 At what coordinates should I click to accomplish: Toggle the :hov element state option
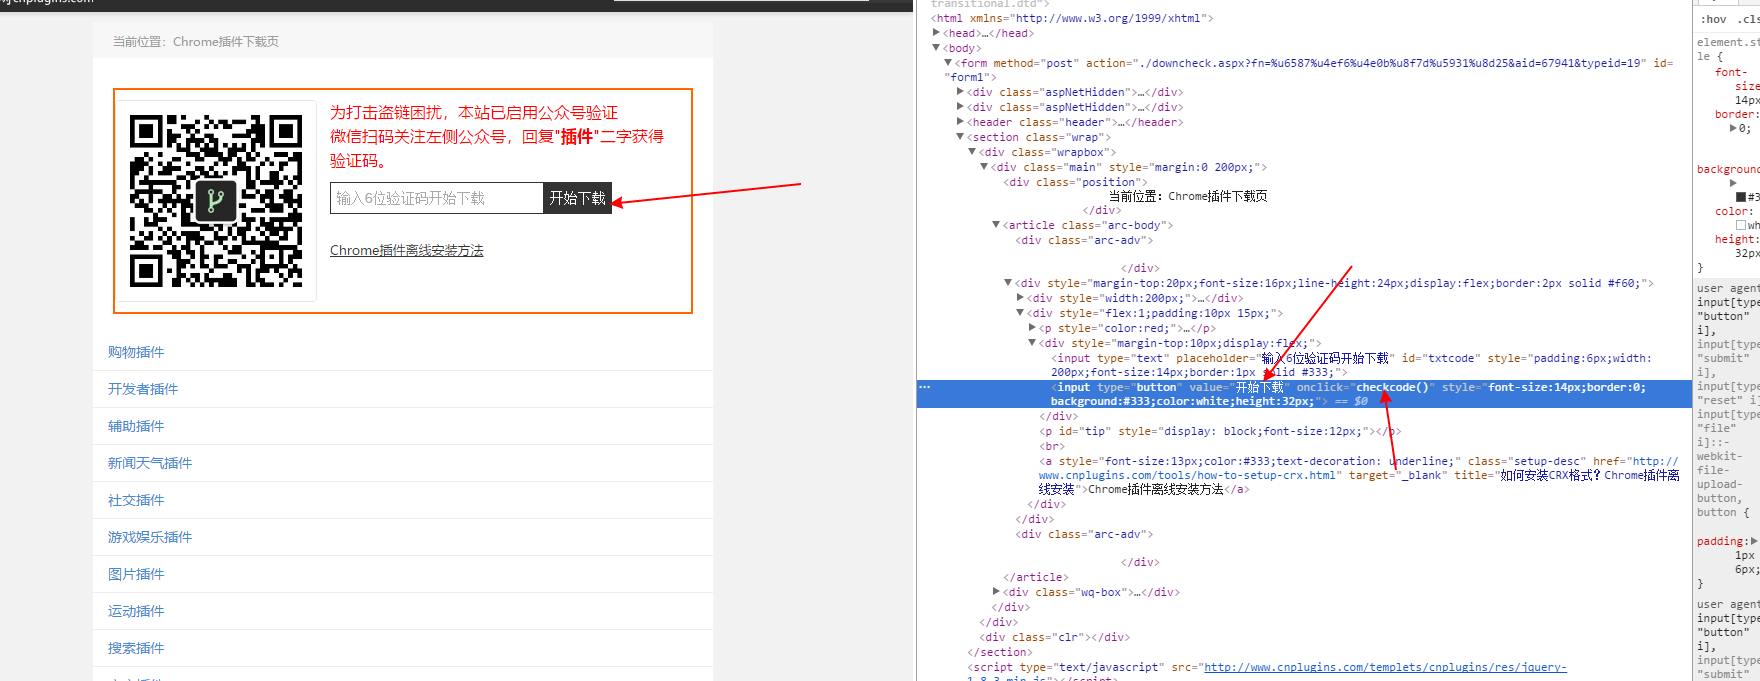1713,19
